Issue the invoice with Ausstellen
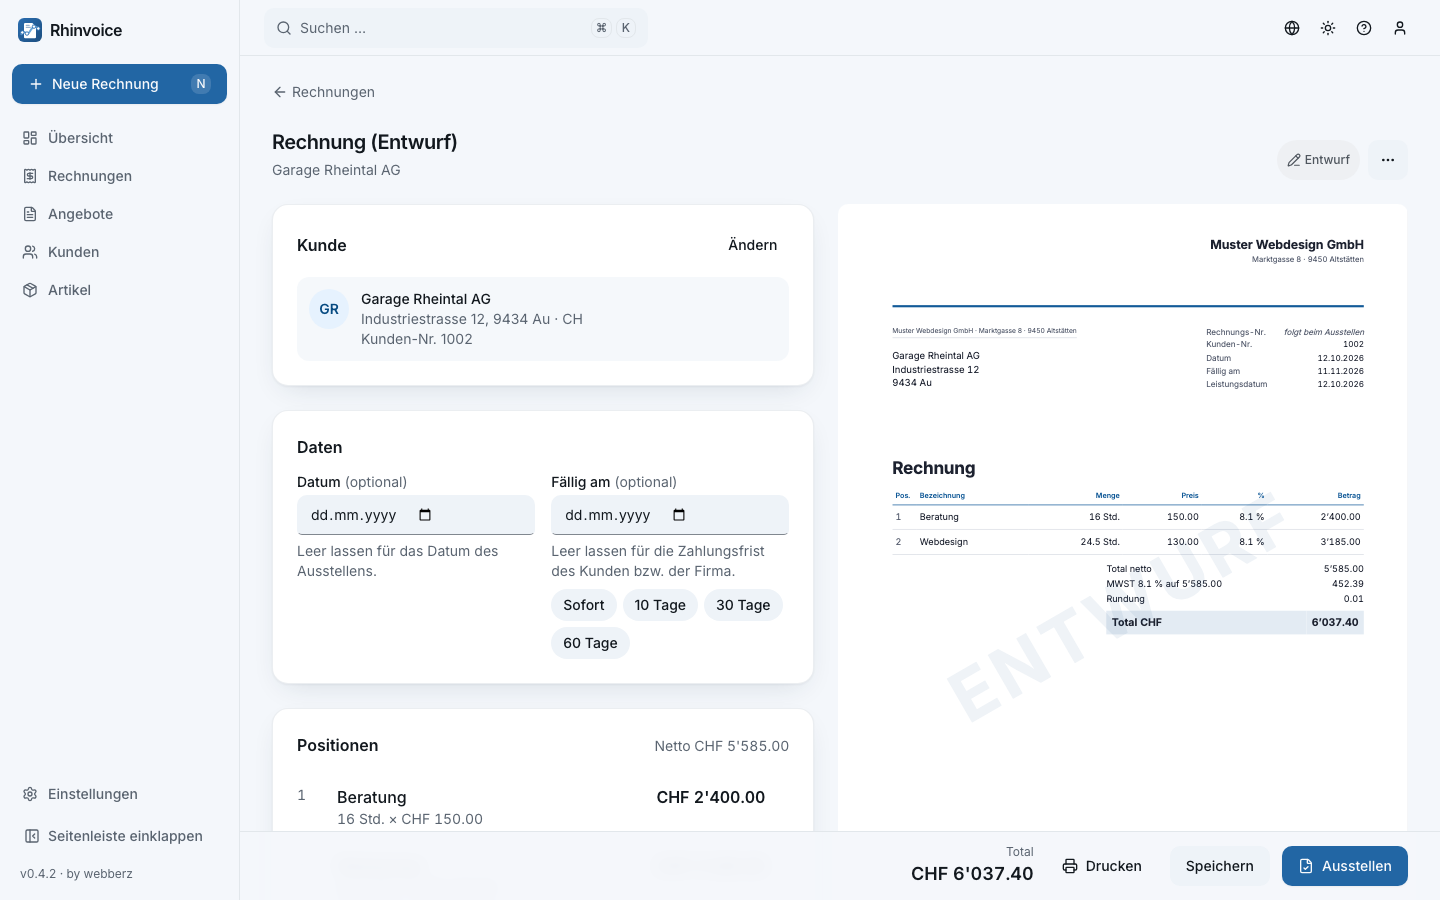The height and width of the screenshot is (900, 1440). 1345,866
